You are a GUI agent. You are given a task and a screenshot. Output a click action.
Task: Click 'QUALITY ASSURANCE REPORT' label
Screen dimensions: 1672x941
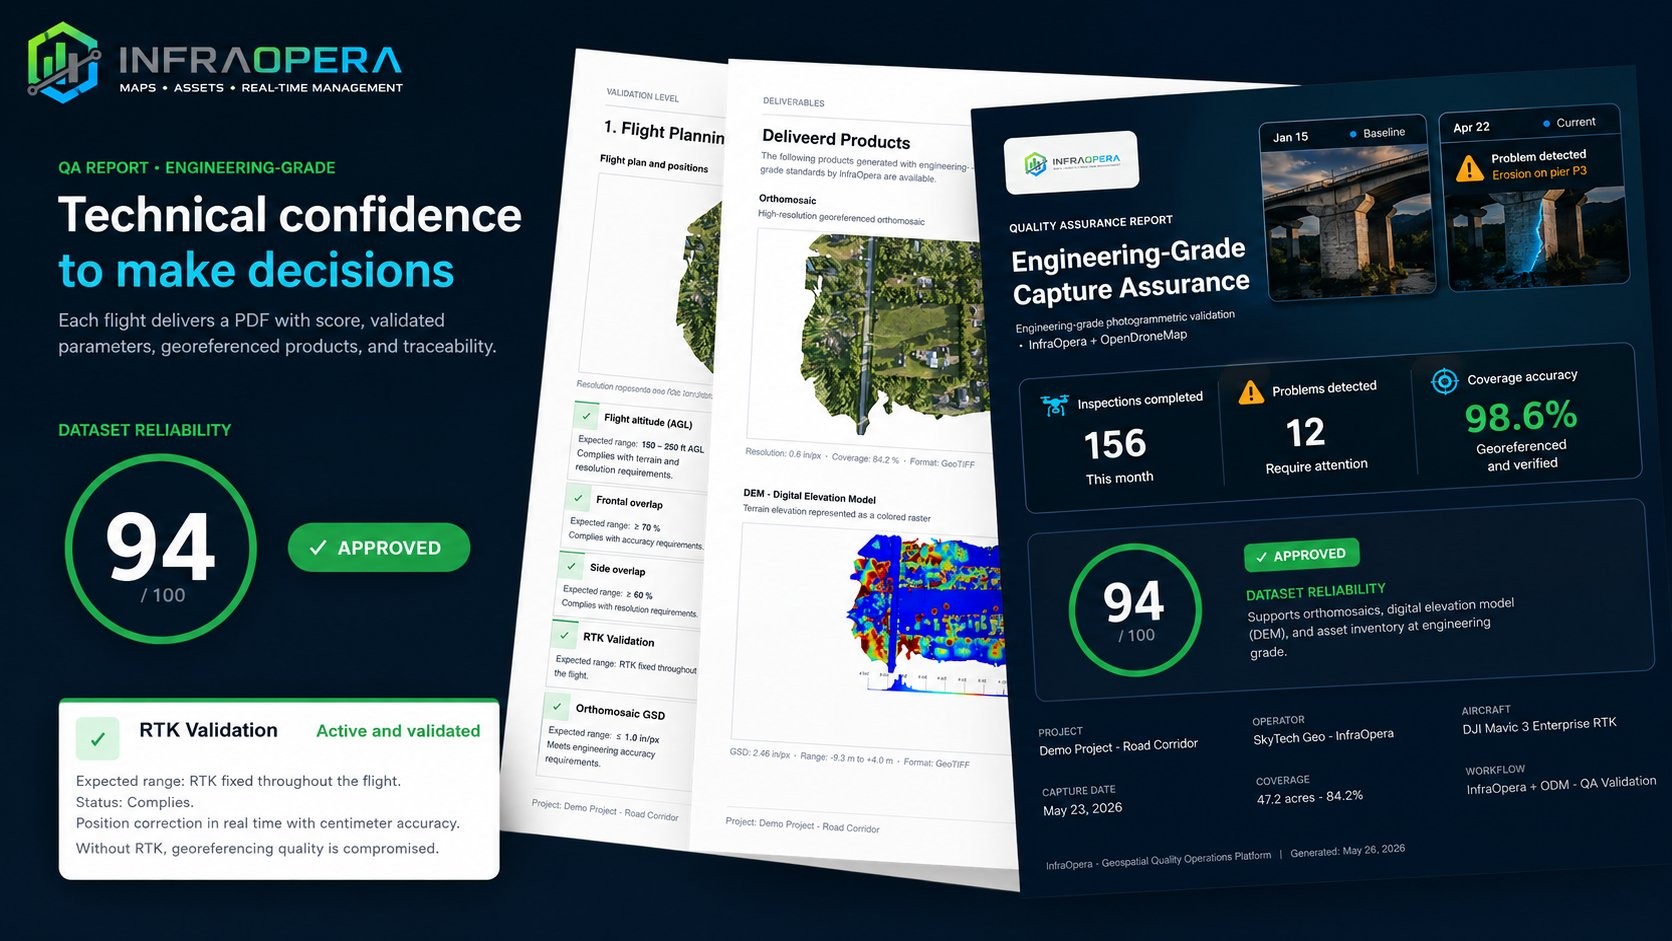tap(1091, 224)
